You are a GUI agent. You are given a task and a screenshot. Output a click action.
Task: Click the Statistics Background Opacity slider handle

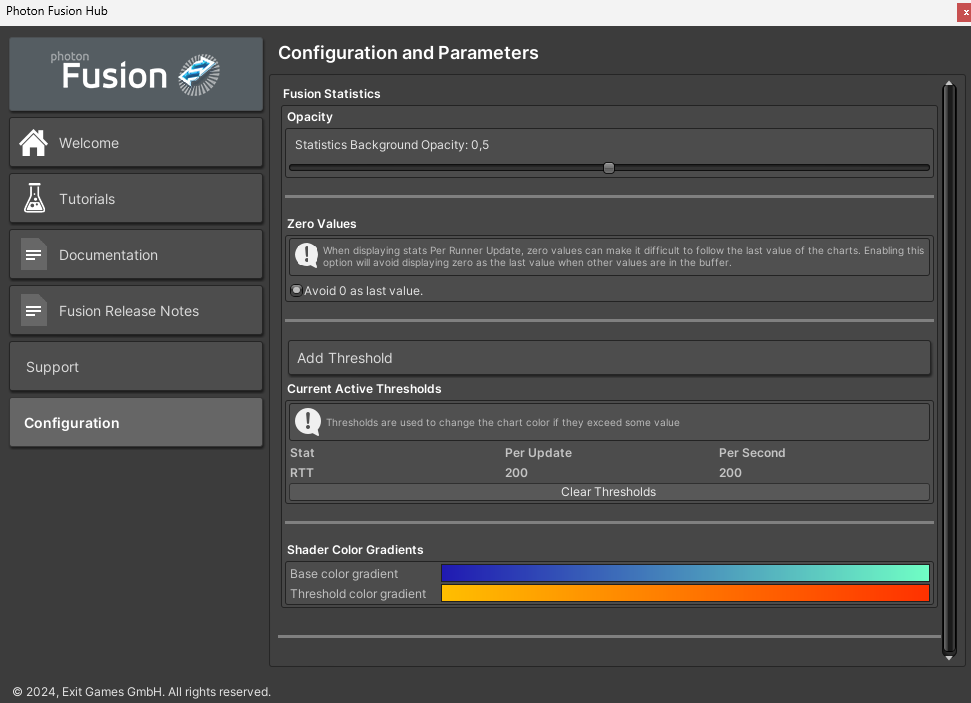[608, 168]
